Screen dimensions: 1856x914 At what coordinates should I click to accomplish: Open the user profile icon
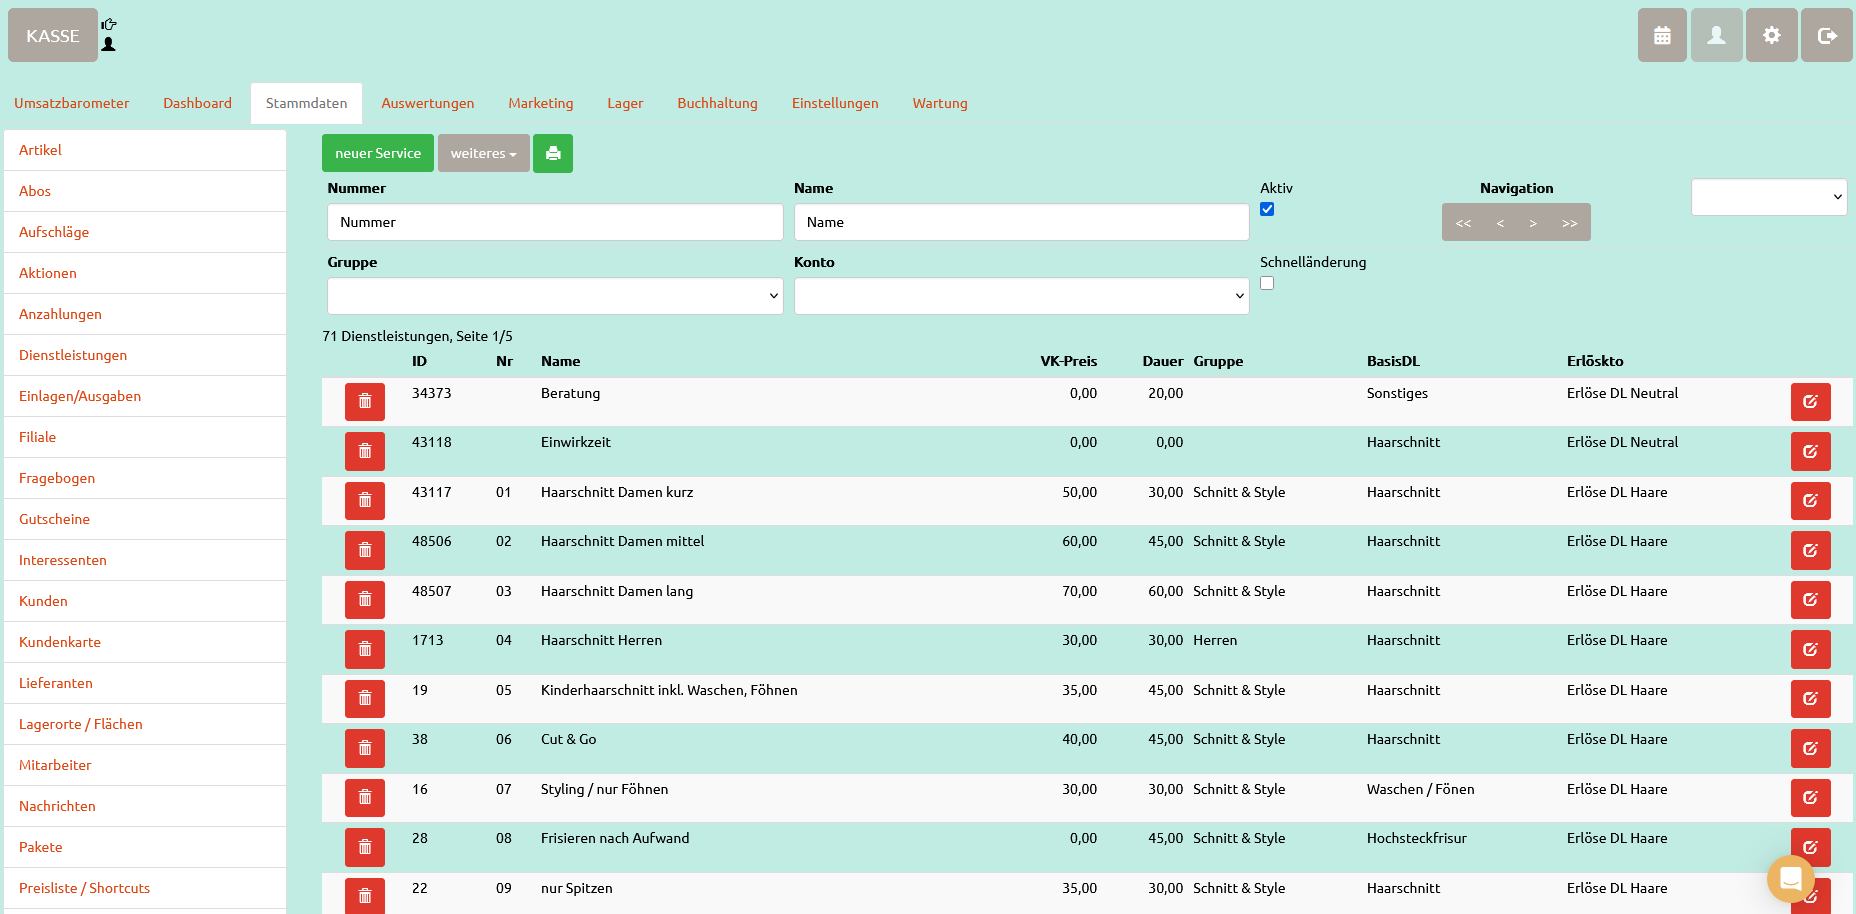(x=1716, y=35)
